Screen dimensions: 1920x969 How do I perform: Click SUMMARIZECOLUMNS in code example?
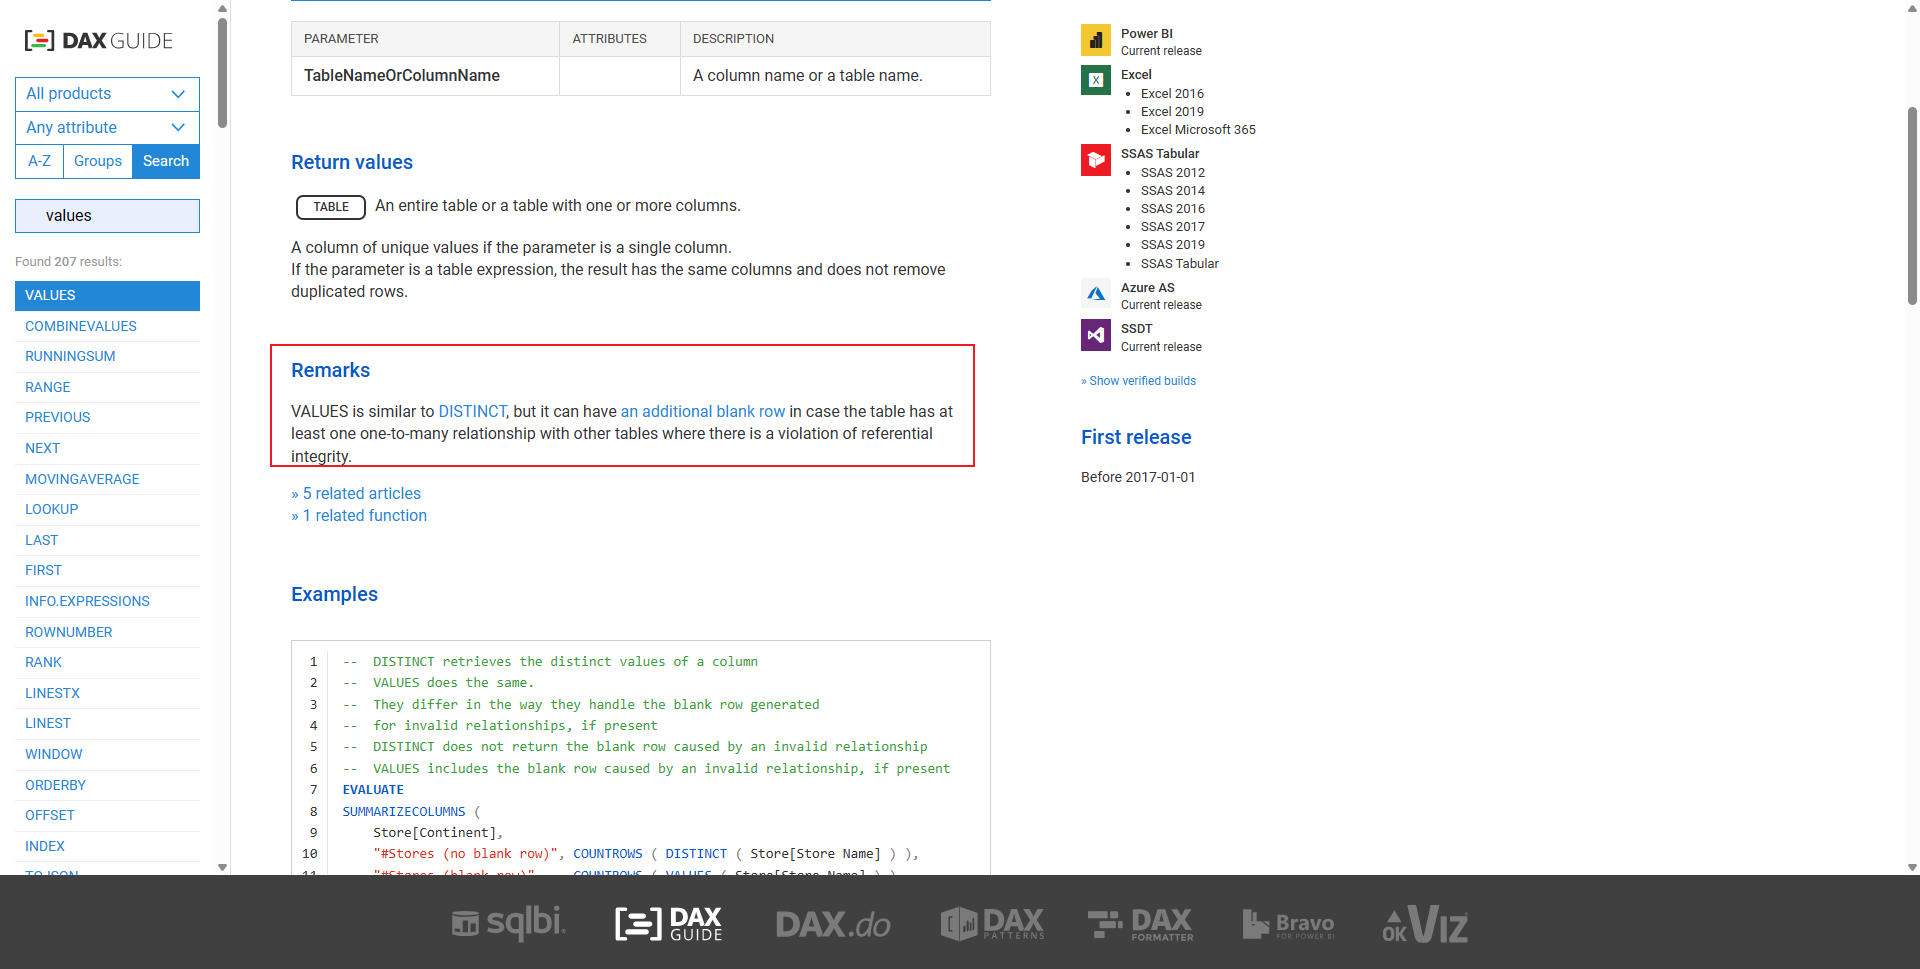pos(404,812)
